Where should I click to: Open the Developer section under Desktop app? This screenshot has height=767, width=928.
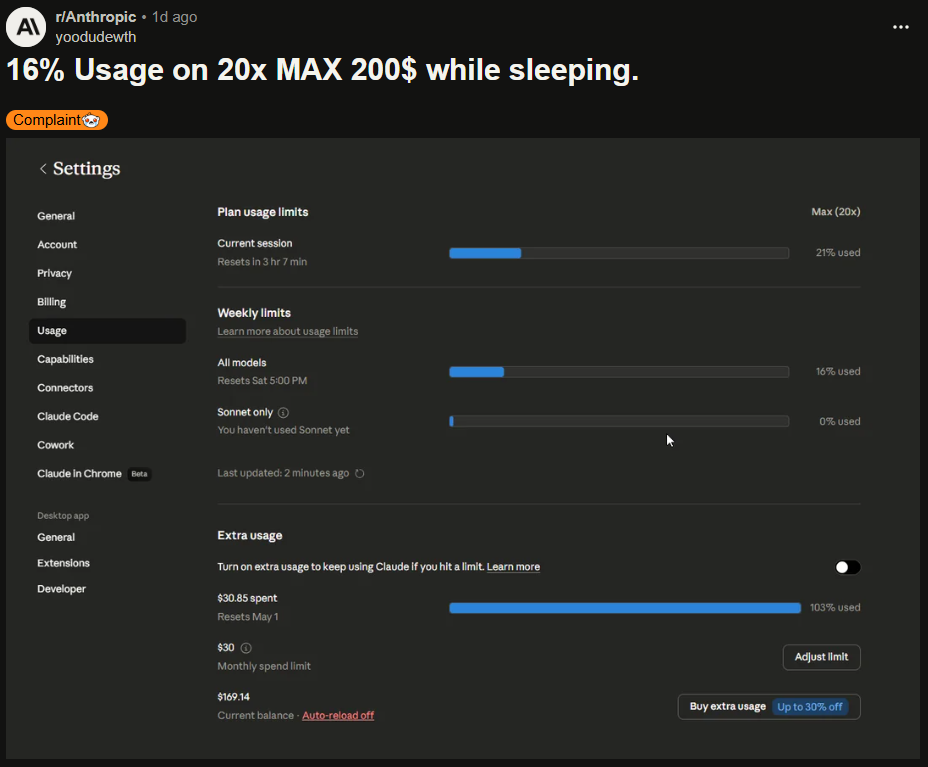tap(62, 589)
